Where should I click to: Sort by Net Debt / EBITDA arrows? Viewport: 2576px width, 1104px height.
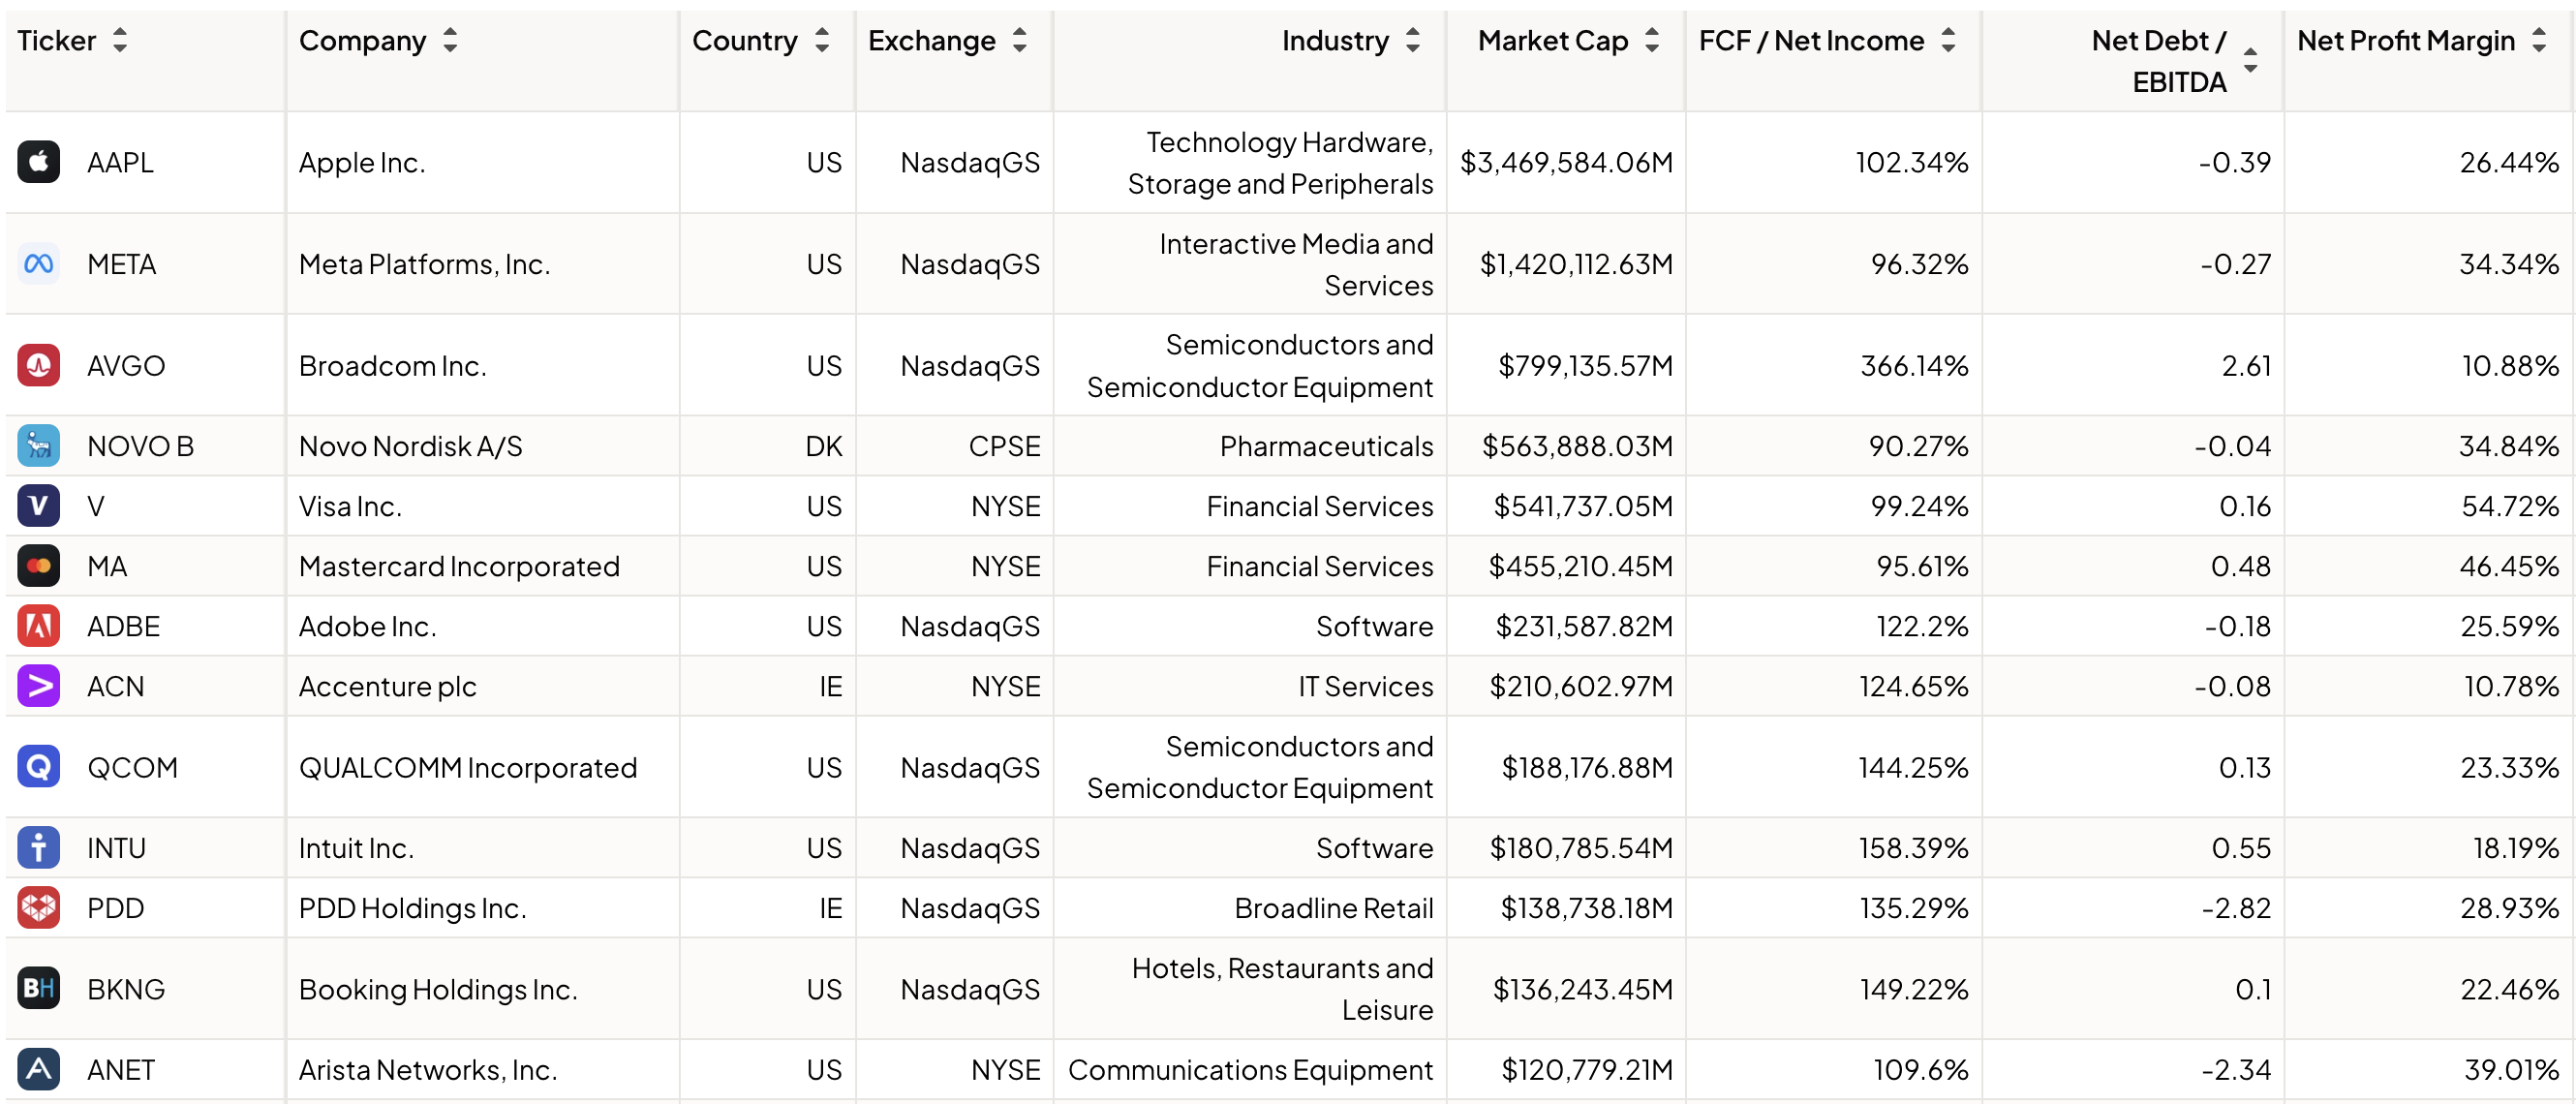[2250, 60]
